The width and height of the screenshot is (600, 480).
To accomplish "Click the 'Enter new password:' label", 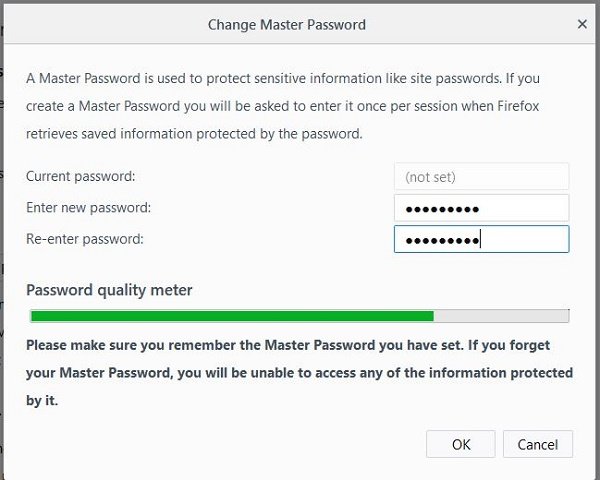I will pyautogui.click(x=88, y=208).
